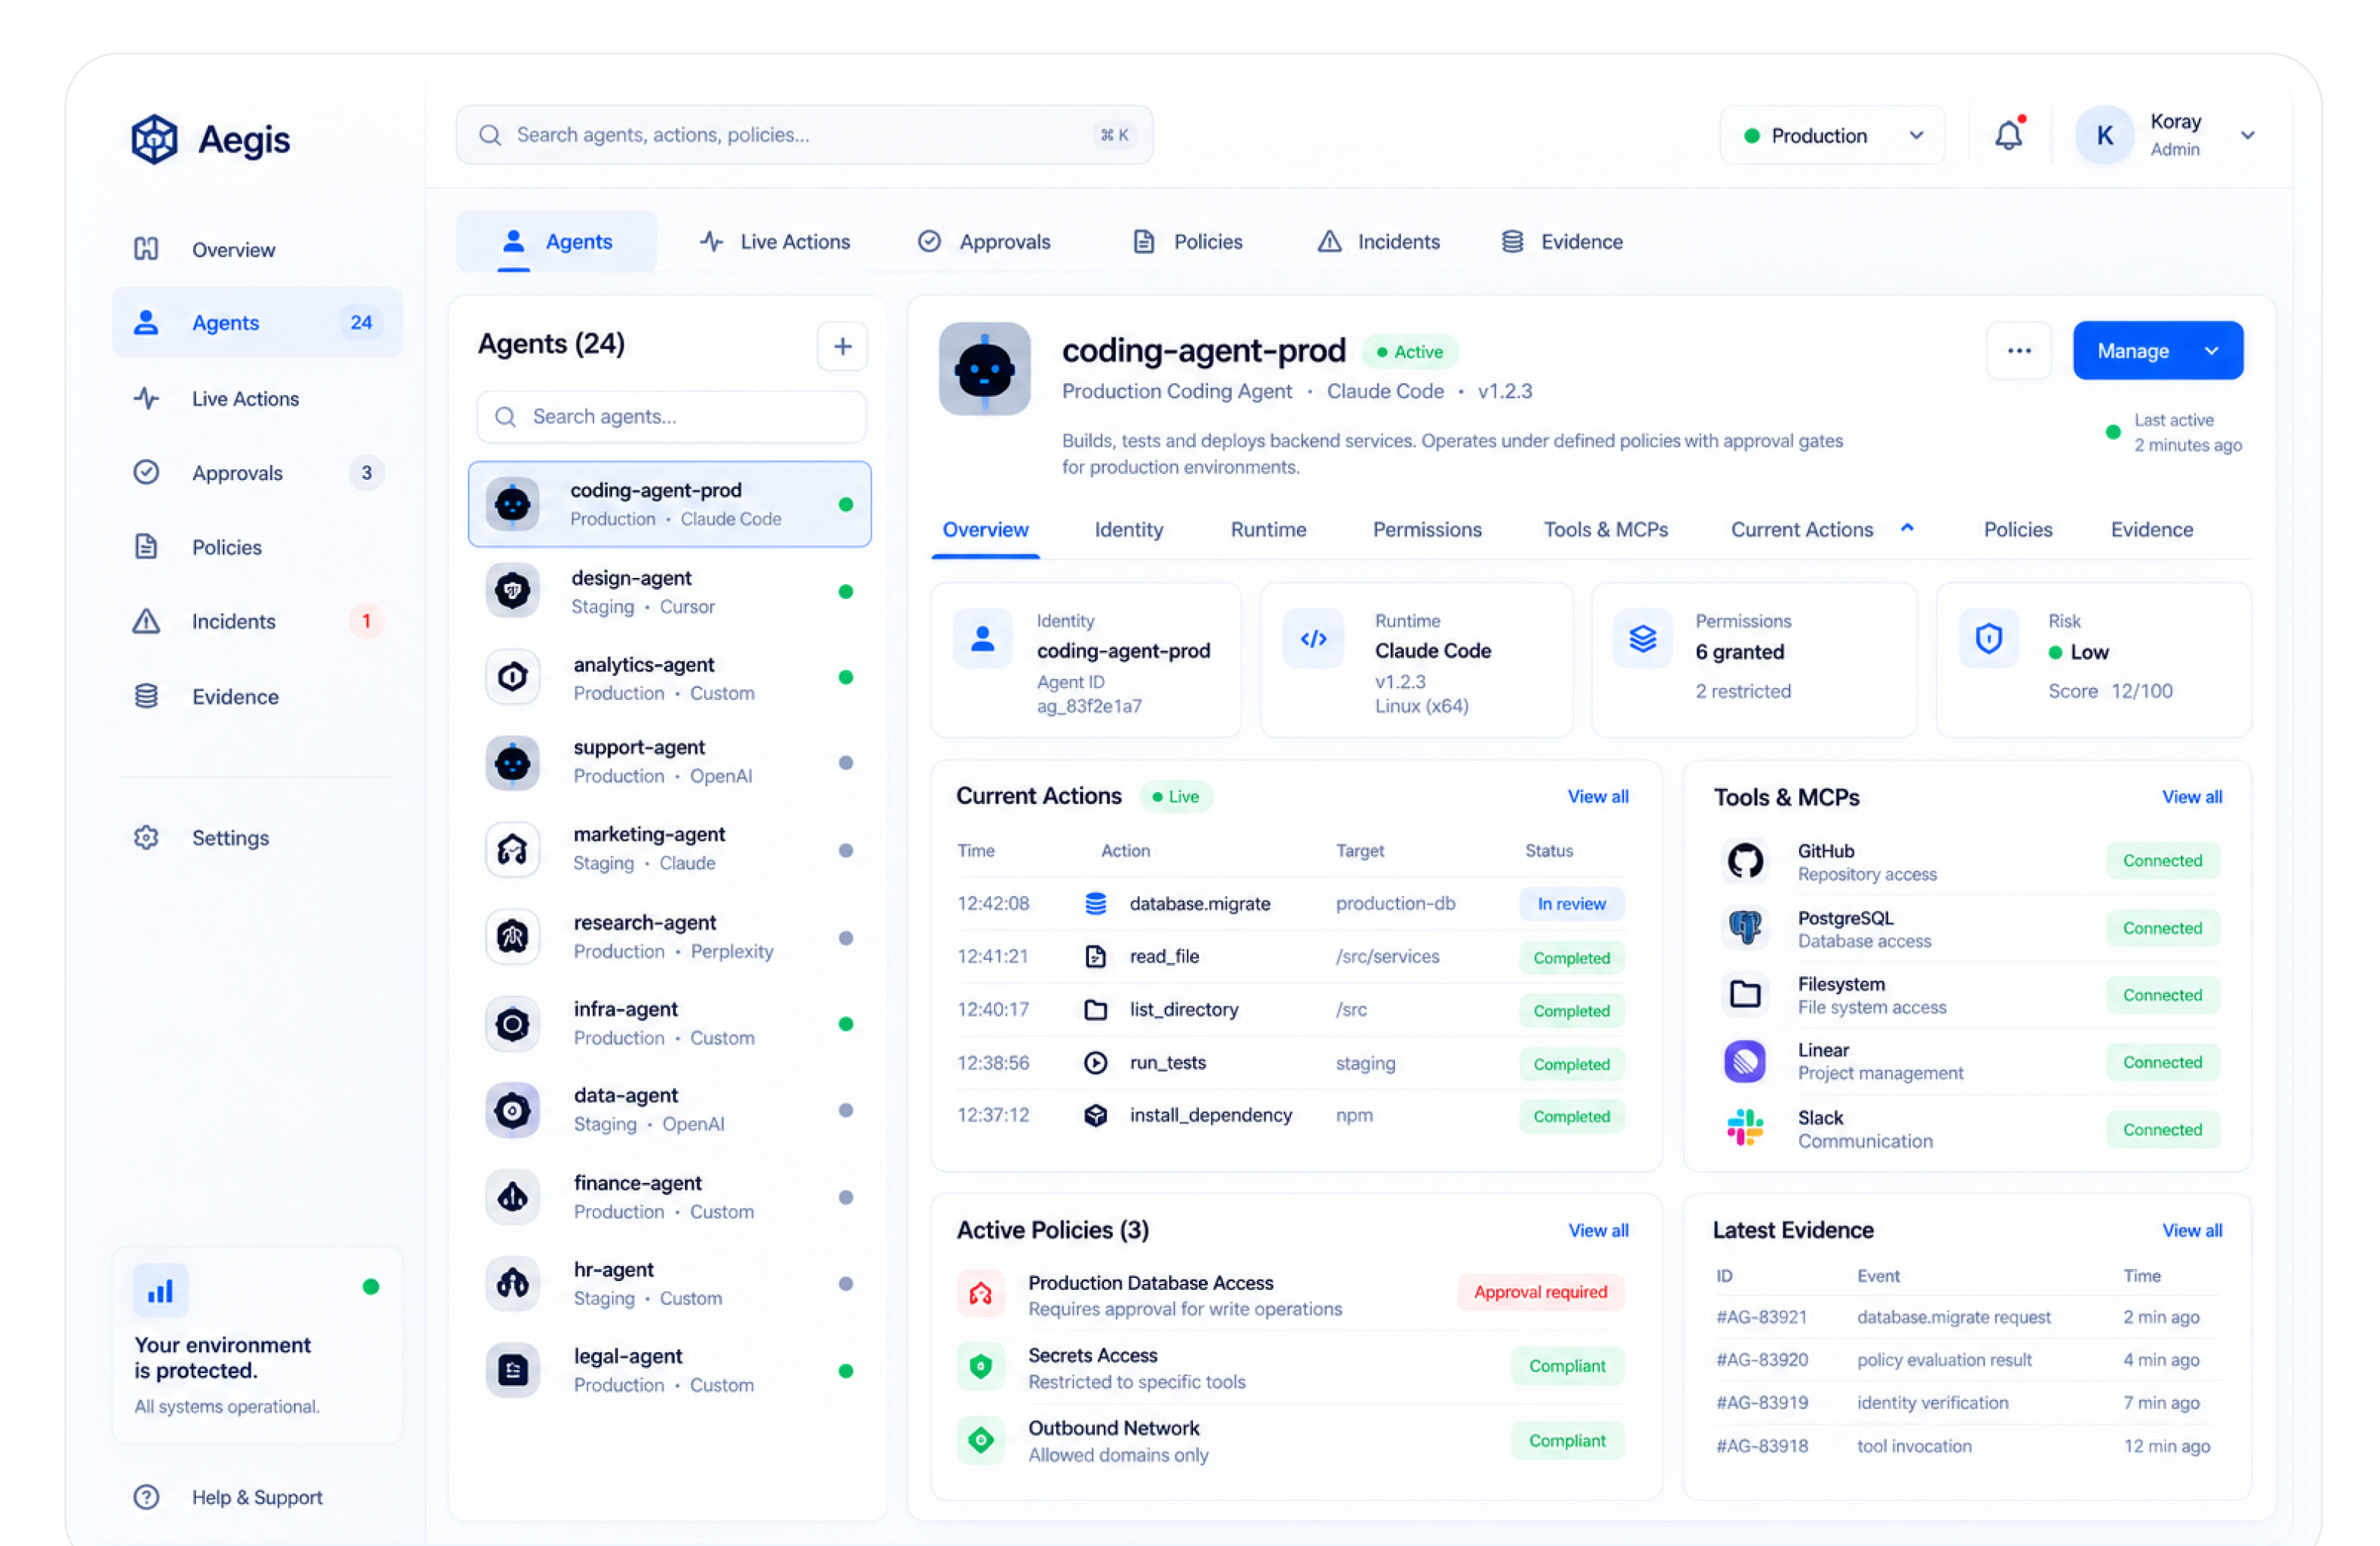This screenshot has height=1546, width=2380.
Task: Click the Runtime code brackets icon
Action: (1313, 639)
